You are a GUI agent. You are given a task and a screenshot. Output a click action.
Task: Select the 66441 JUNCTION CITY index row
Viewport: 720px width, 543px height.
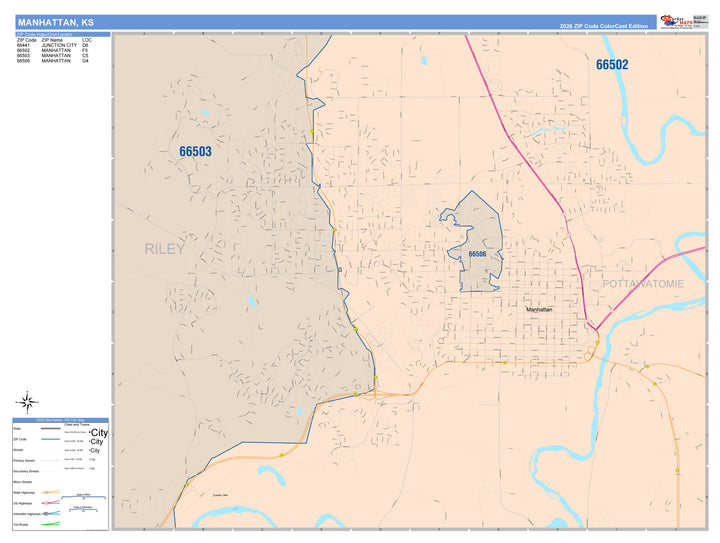point(53,45)
